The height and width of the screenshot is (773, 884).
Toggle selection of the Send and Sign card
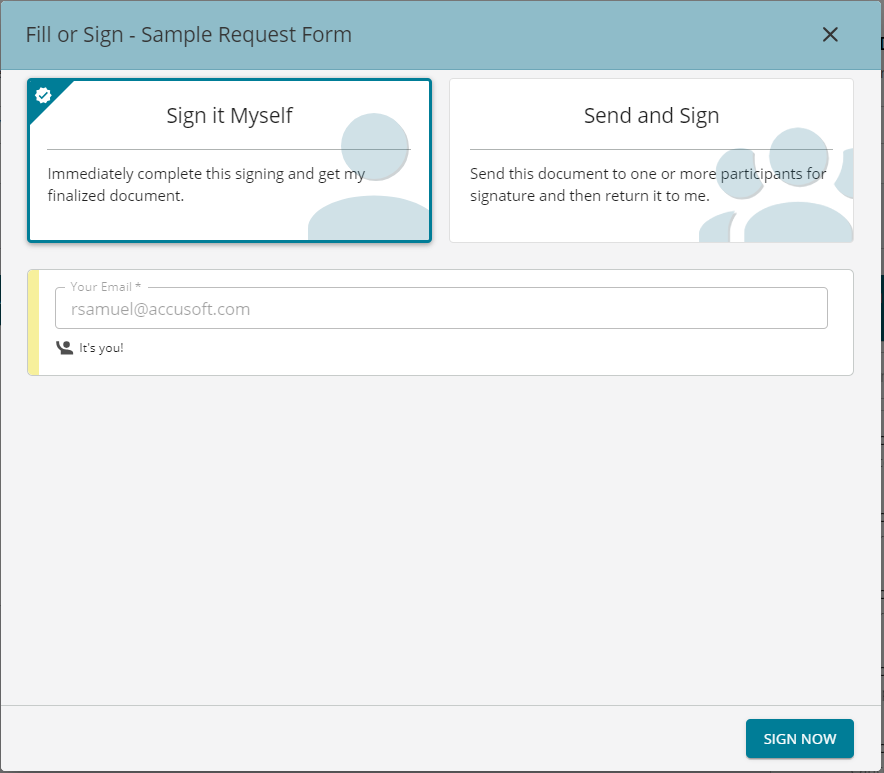(651, 160)
